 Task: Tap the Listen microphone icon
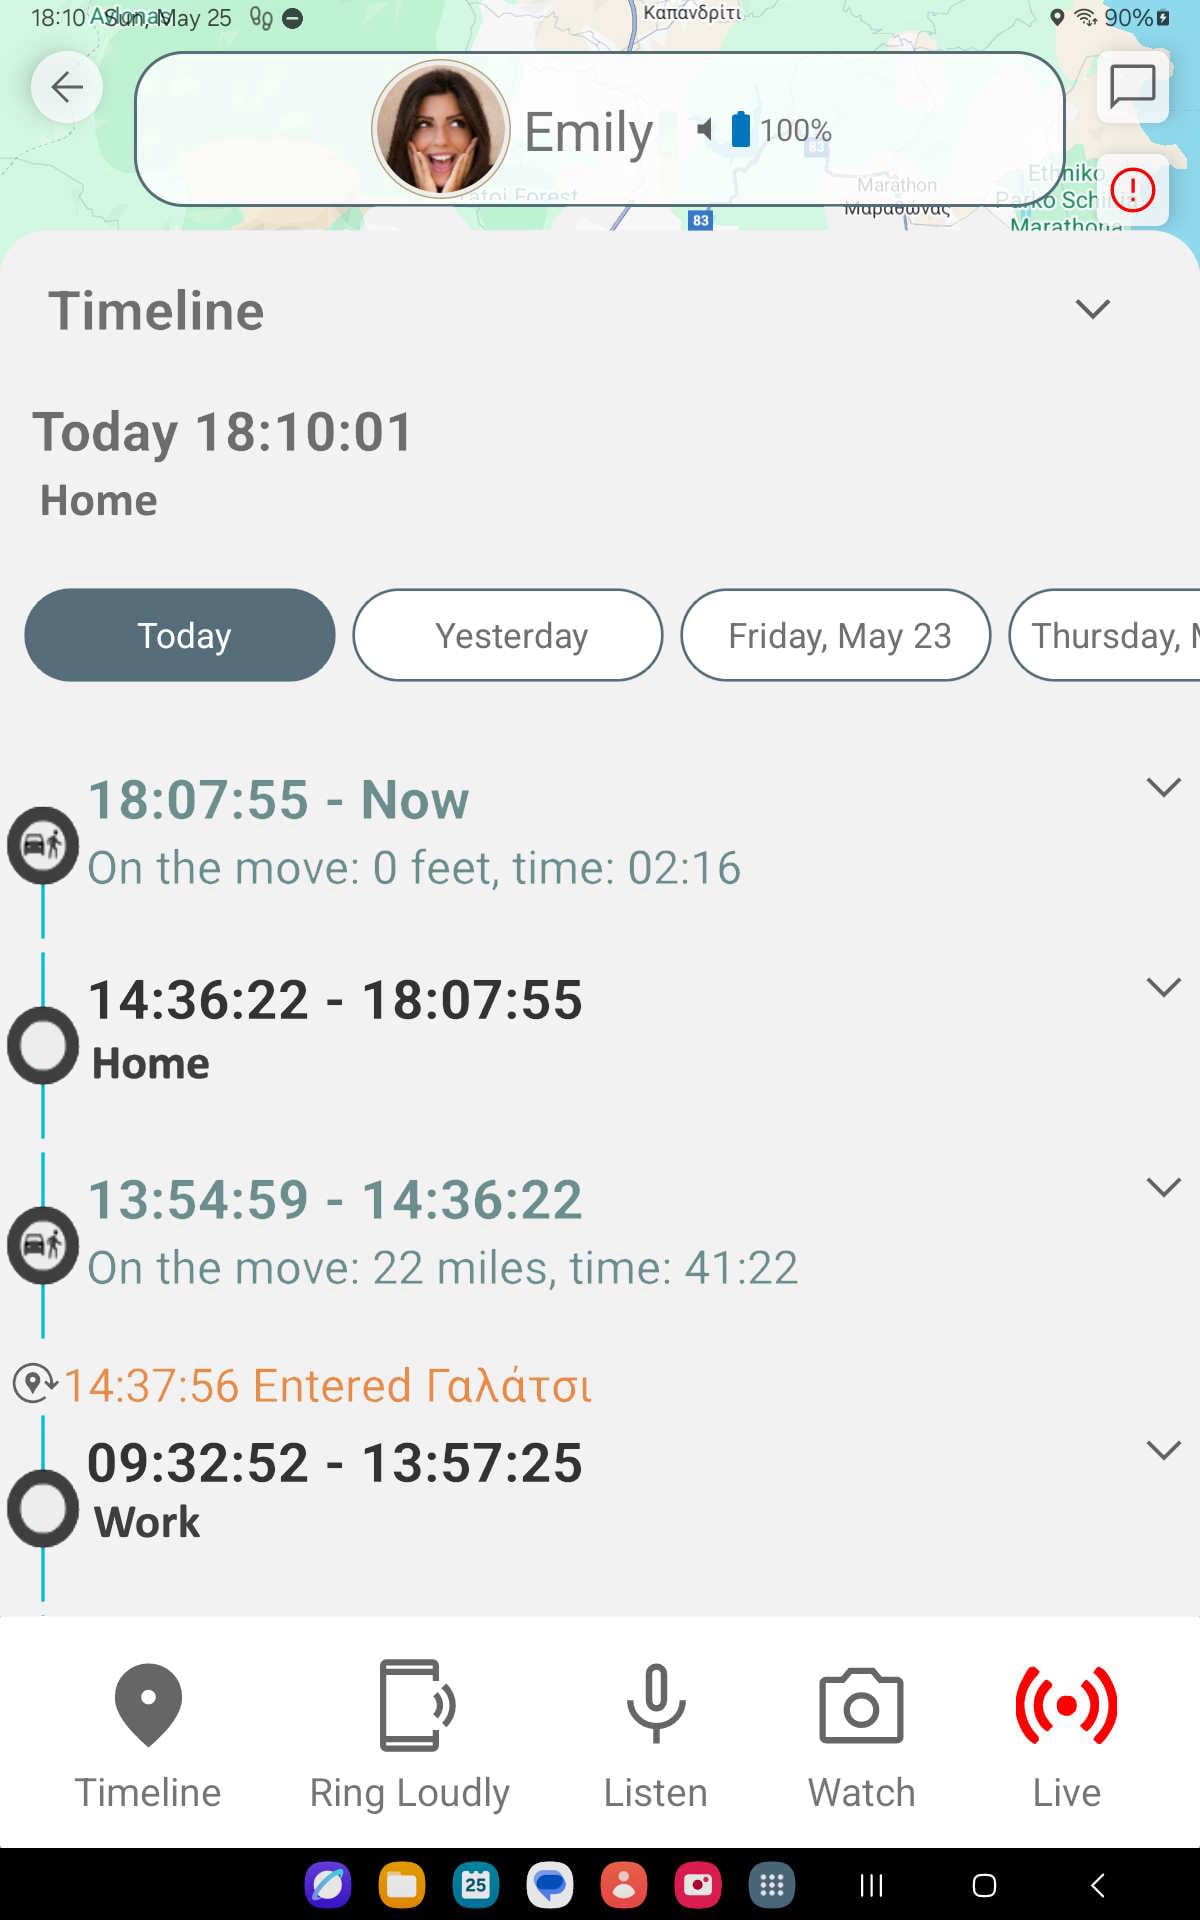(655, 1703)
